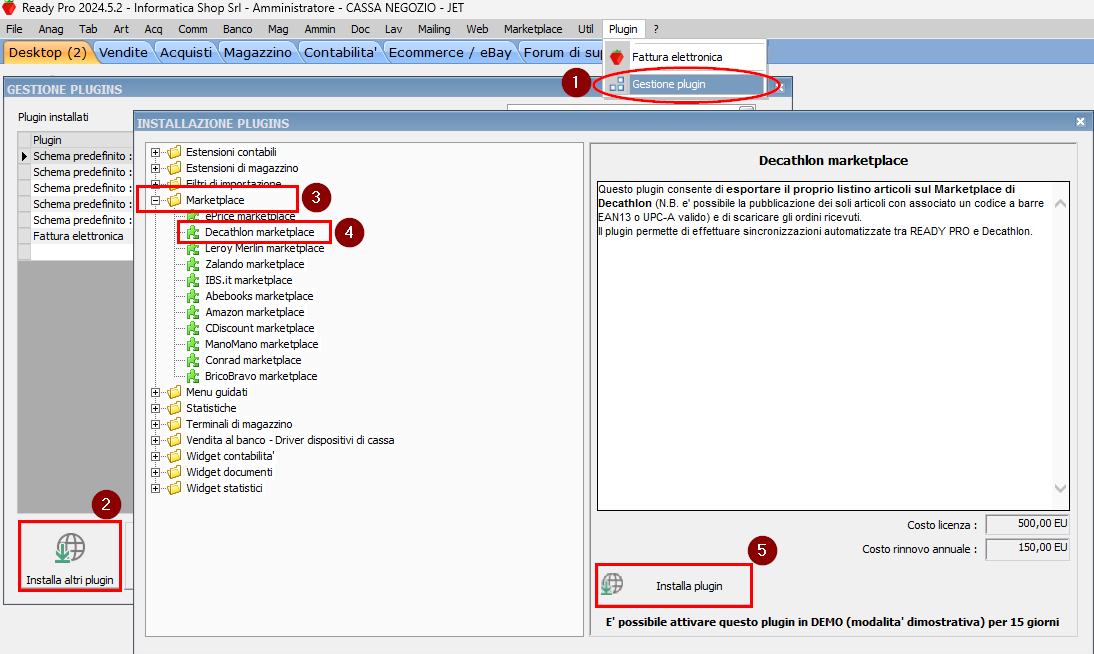The width and height of the screenshot is (1094, 654).
Task: Click the BricoBravo marketplace puzzle icon
Action: [193, 376]
